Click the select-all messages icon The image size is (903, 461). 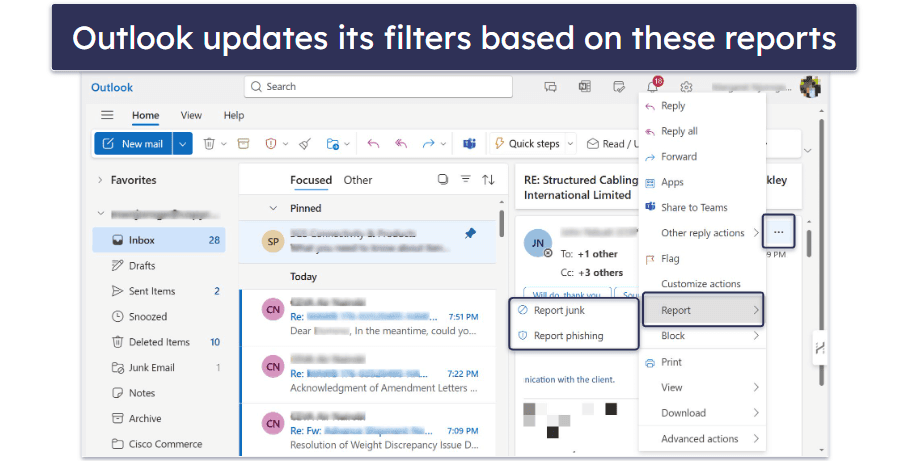pyautogui.click(x=442, y=179)
